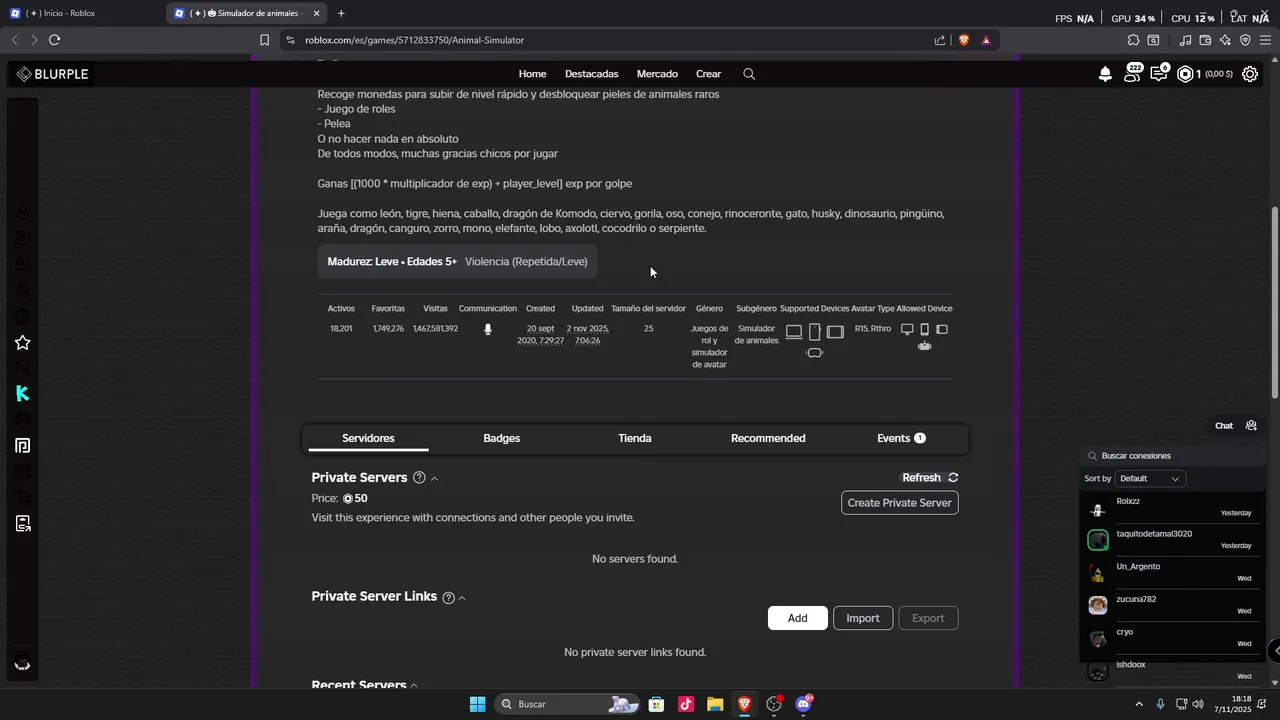1280x720 pixels.
Task: Click the Export button
Action: click(928, 618)
